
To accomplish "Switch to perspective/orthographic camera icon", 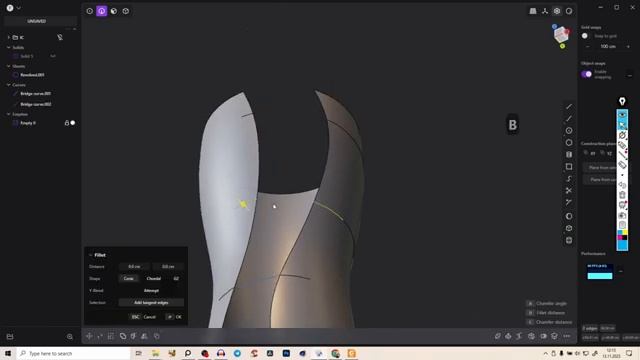I will click(533, 11).
